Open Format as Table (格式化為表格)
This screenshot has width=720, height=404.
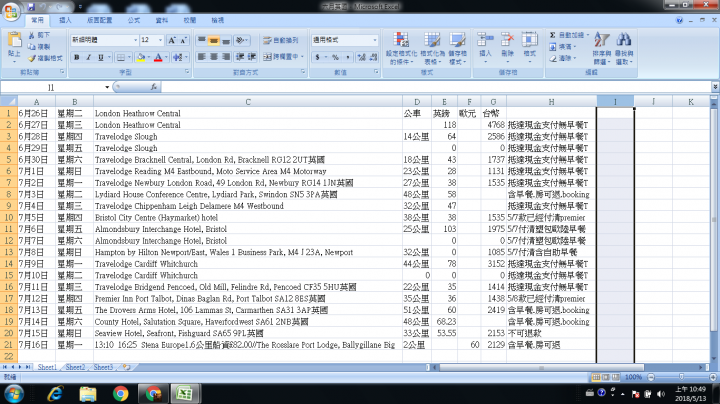pos(432,48)
